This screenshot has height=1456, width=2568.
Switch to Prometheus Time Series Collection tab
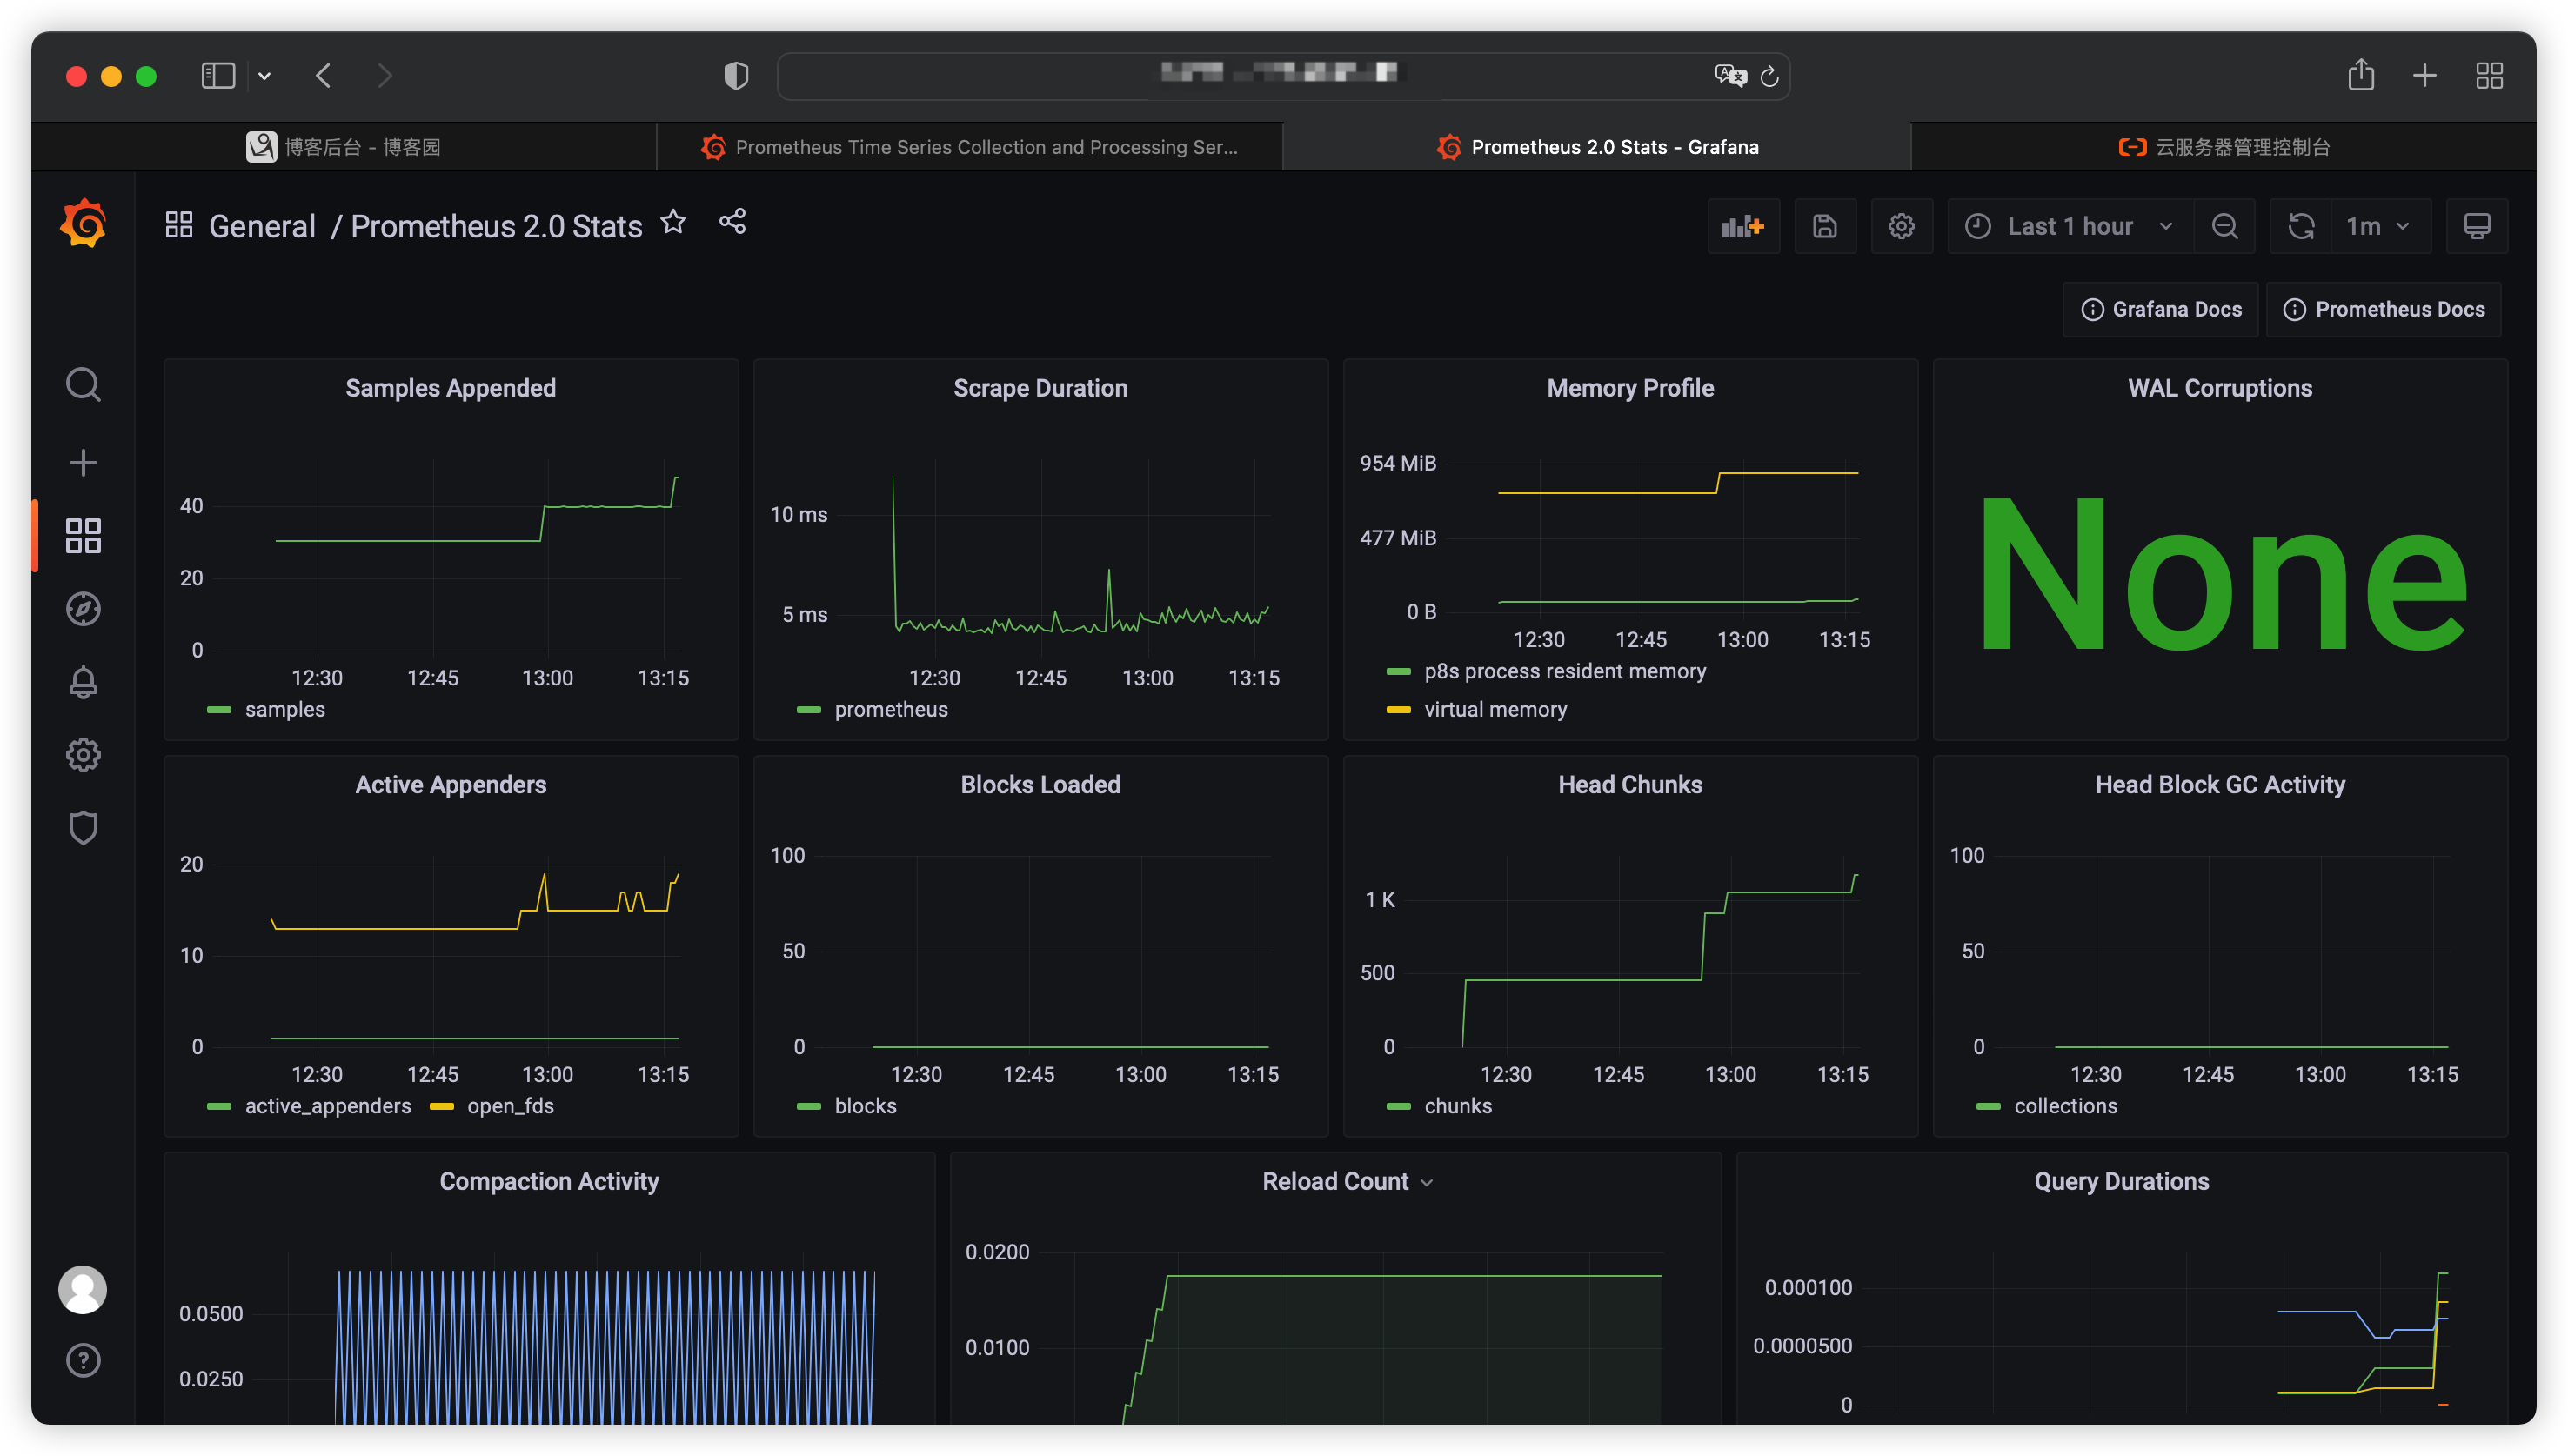pyautogui.click(x=970, y=147)
